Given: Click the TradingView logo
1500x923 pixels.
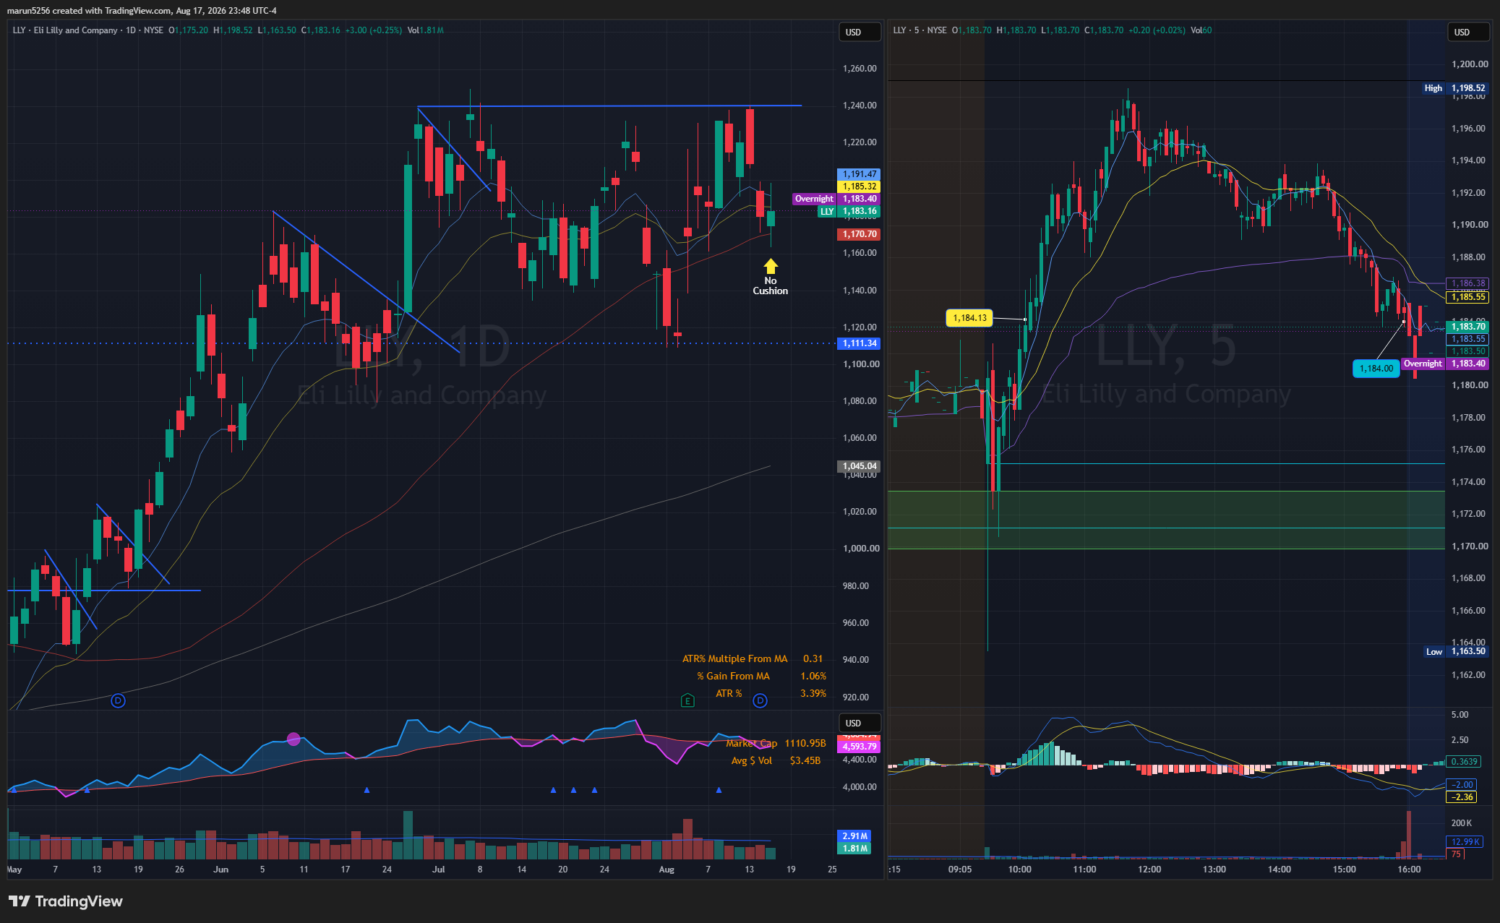Looking at the screenshot, I should click(65, 901).
